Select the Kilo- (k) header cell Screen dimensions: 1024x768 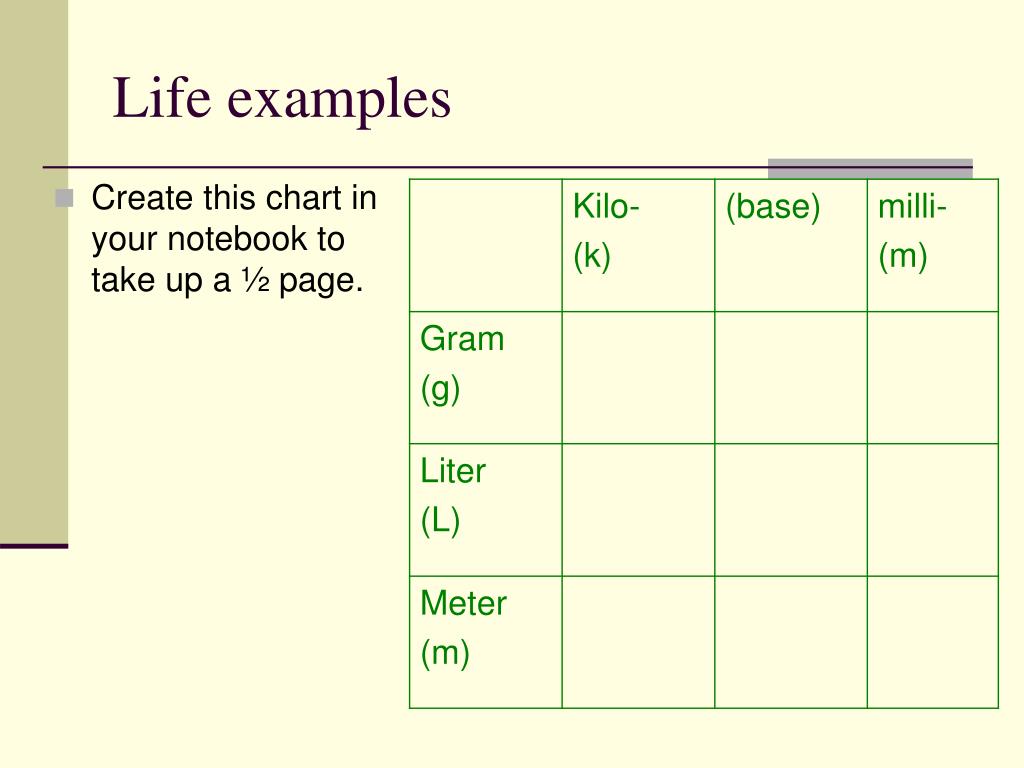[x=638, y=245]
